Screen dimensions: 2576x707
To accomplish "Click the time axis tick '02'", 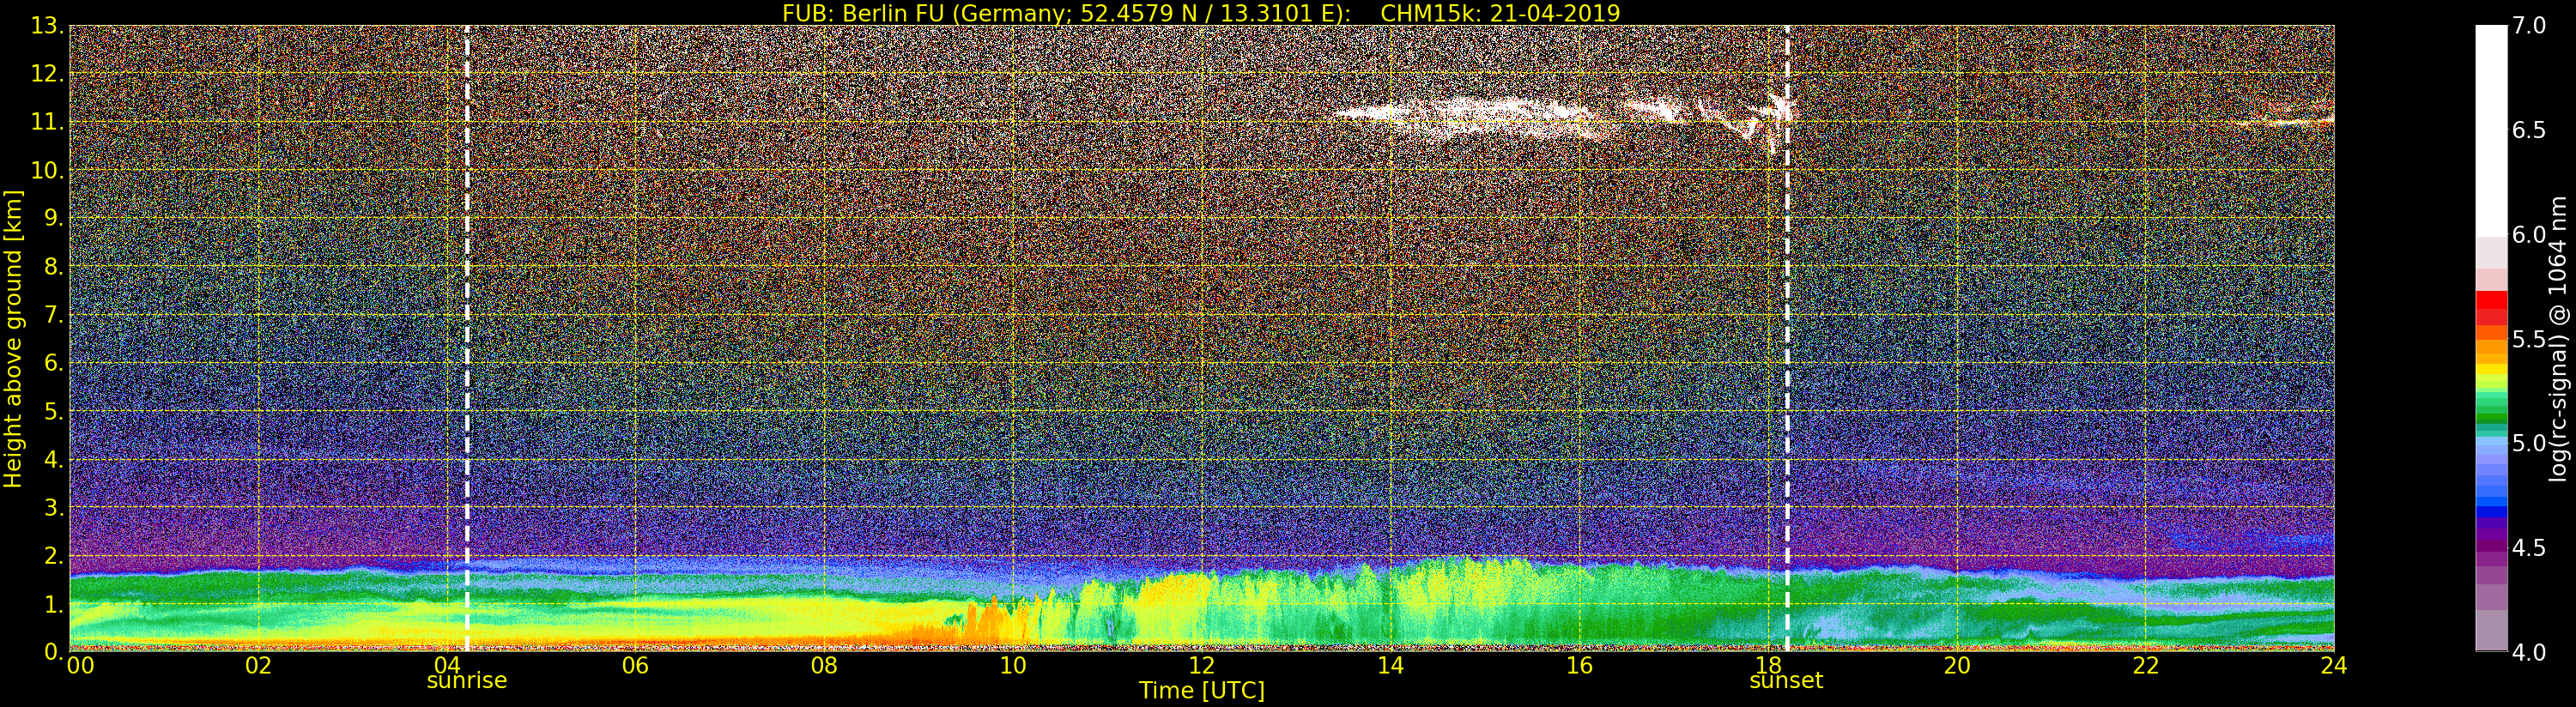I will pyautogui.click(x=258, y=666).
